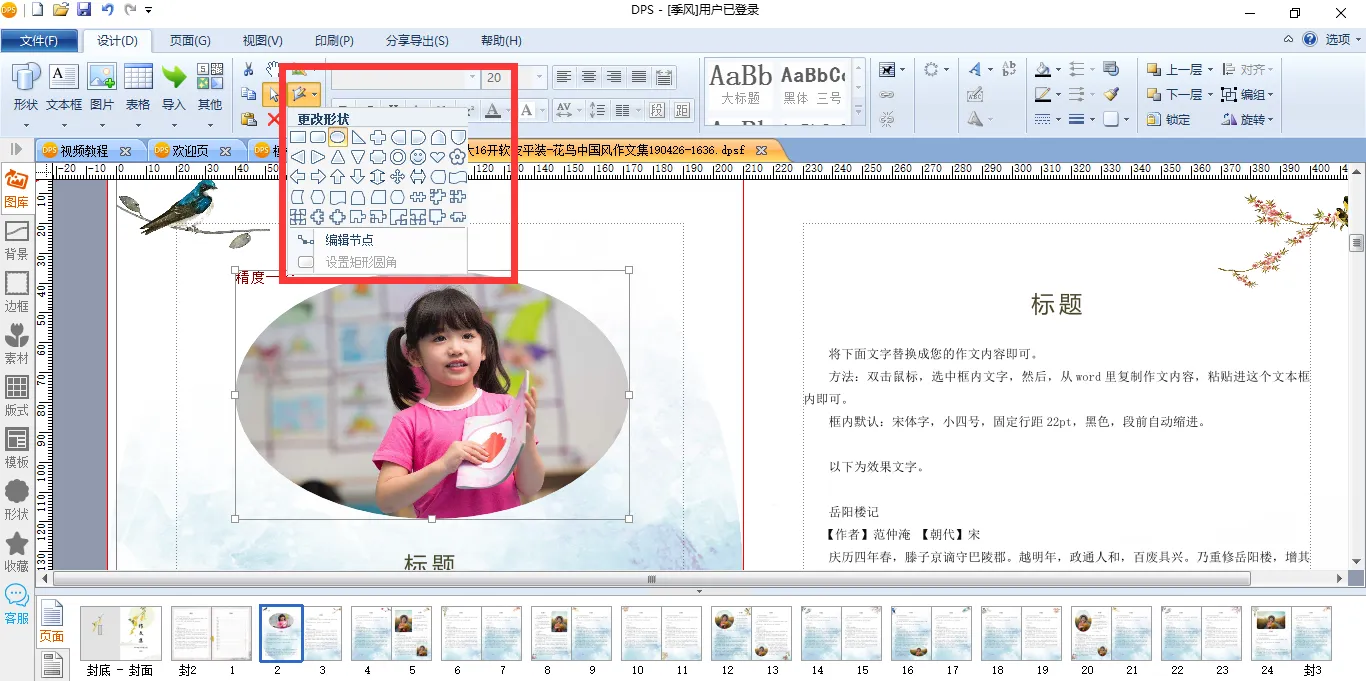Screen dimensions: 1366x681
Task: Select the heart shape in 更改形状 panel
Action: coord(438,157)
